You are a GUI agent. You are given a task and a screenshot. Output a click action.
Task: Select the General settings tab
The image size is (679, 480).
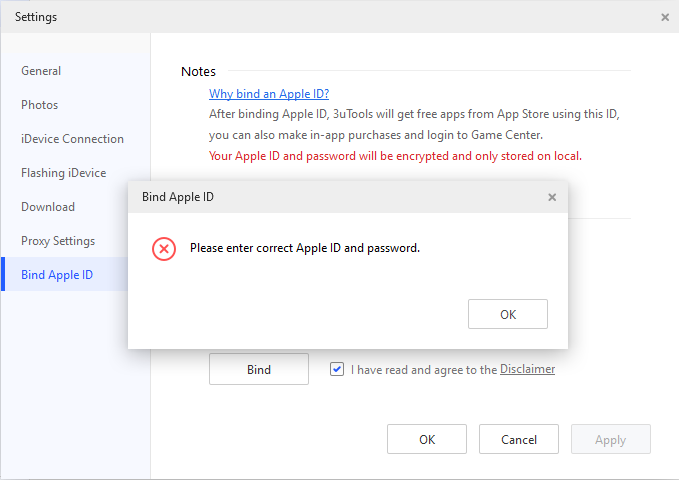point(41,71)
